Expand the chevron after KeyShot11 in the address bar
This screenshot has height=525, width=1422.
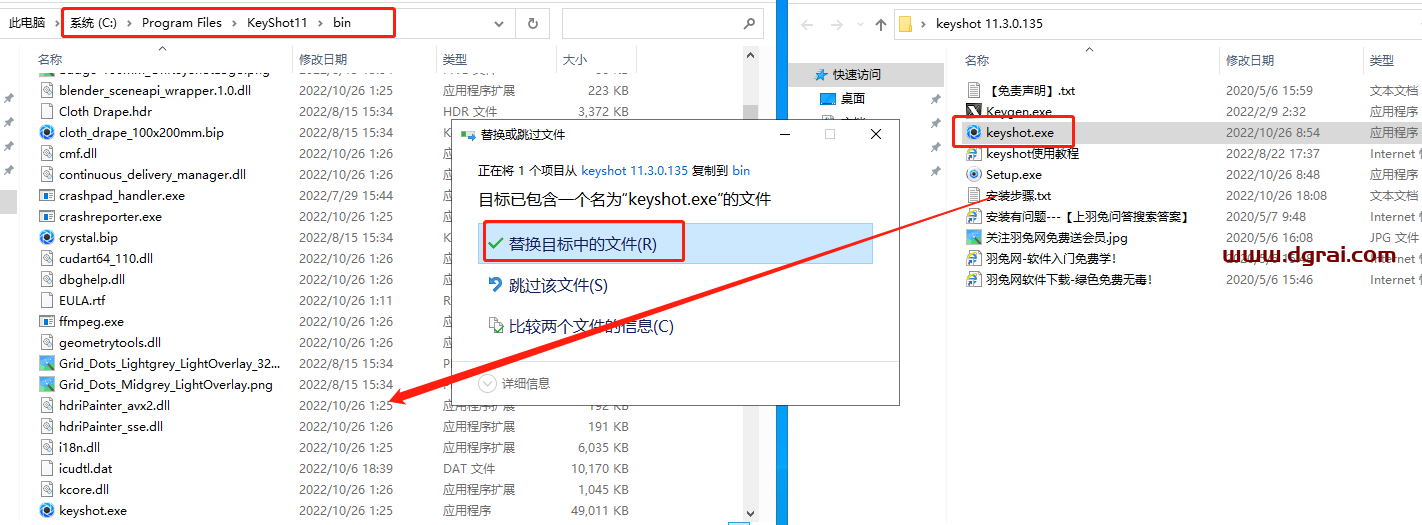321,22
